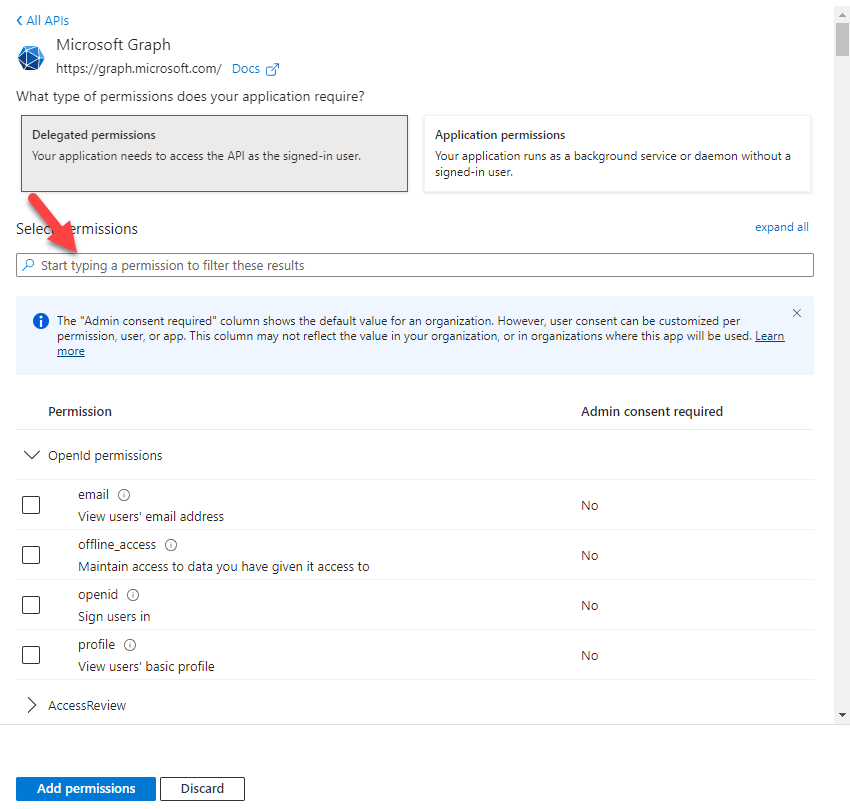Open the Learn more link
The height and width of the screenshot is (809, 850).
pyautogui.click(x=769, y=336)
